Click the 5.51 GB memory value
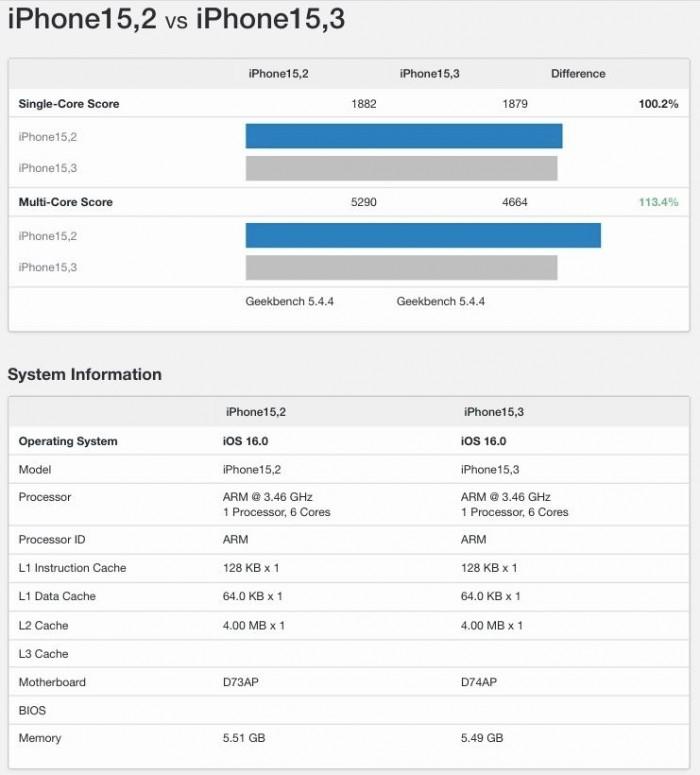Image resolution: width=700 pixels, height=775 pixels. click(244, 738)
